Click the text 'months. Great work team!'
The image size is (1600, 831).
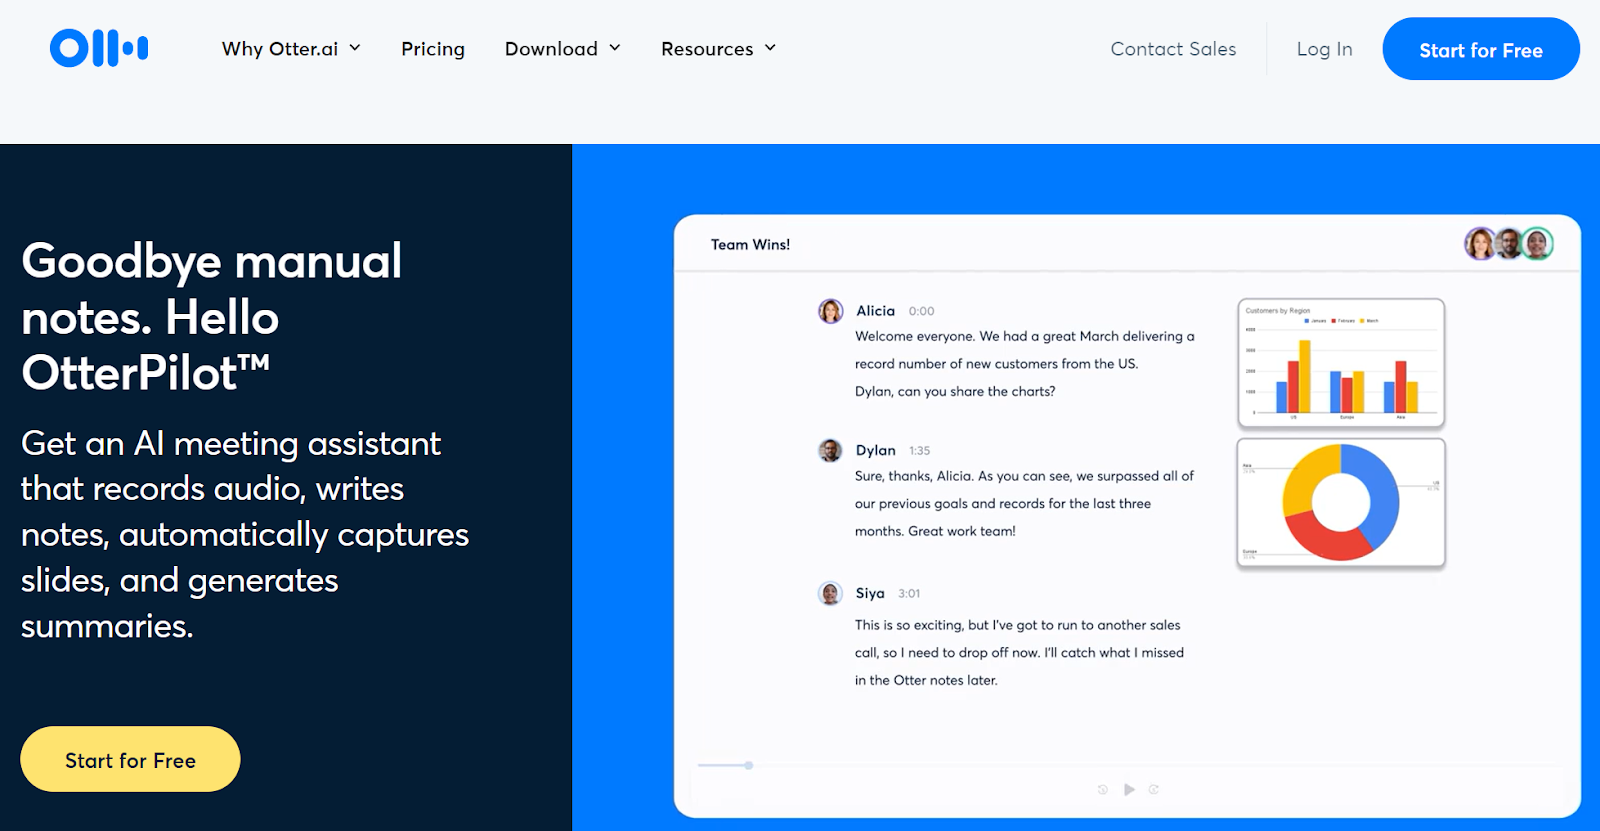coord(935,531)
